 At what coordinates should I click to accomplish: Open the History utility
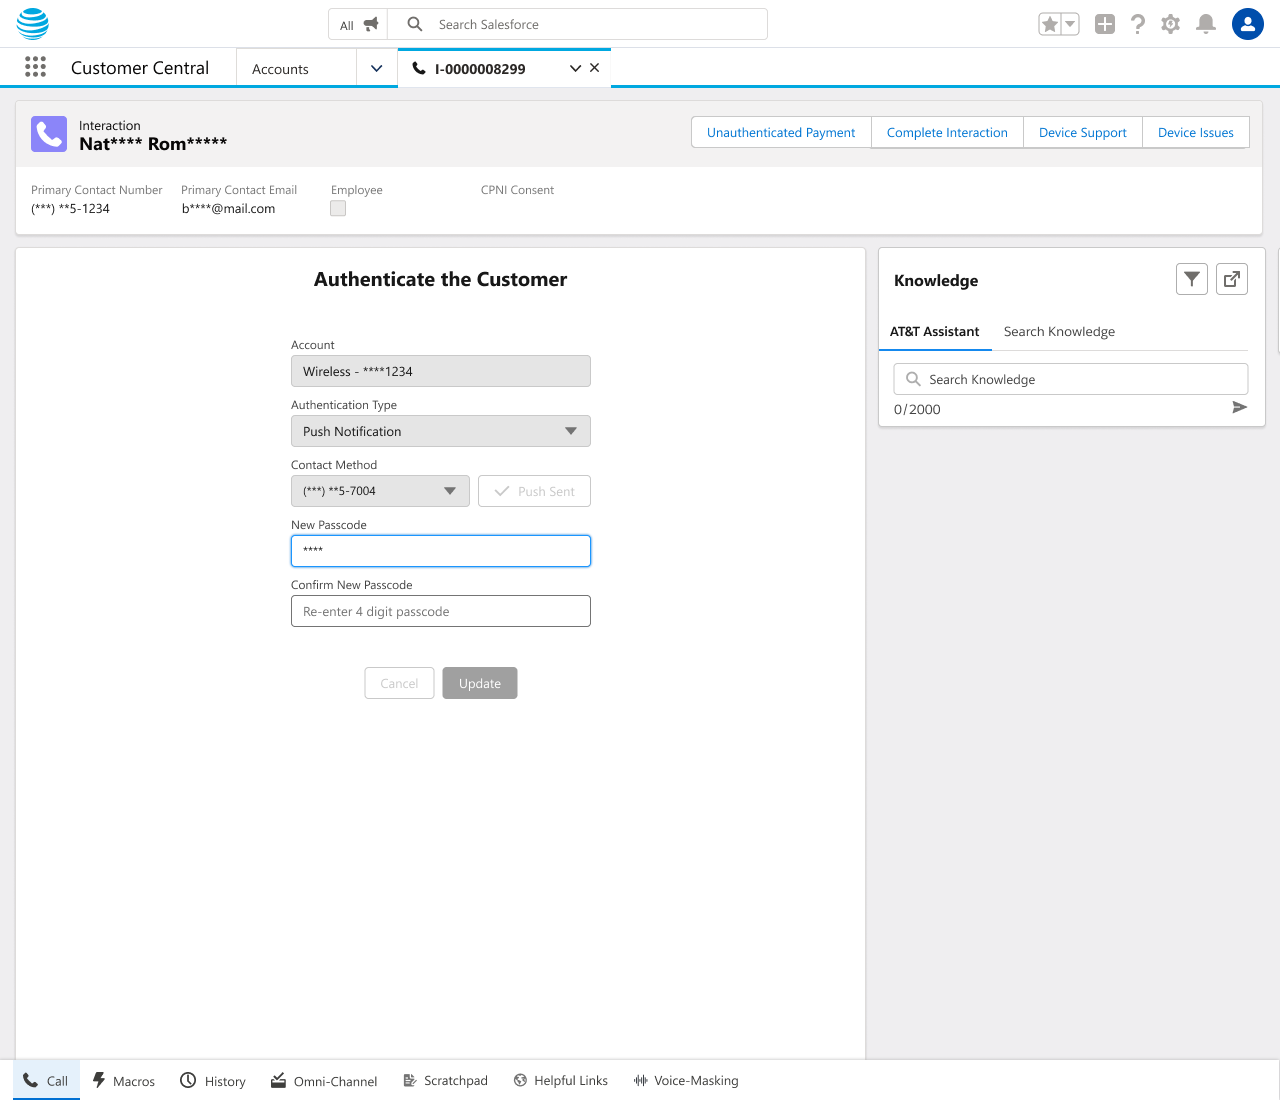(213, 1080)
